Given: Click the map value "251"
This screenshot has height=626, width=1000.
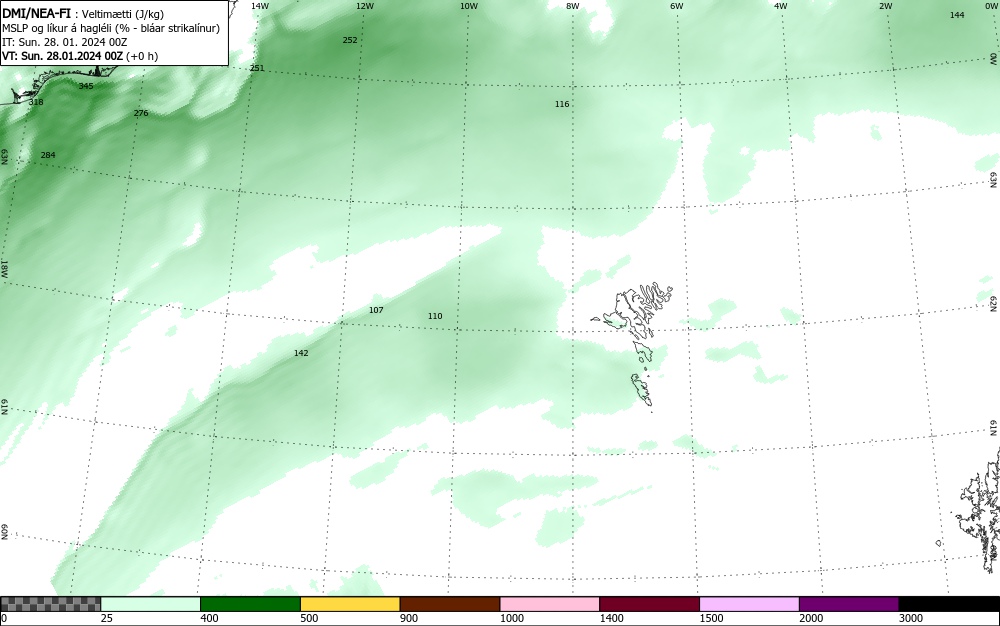Looking at the screenshot, I should coord(256,68).
